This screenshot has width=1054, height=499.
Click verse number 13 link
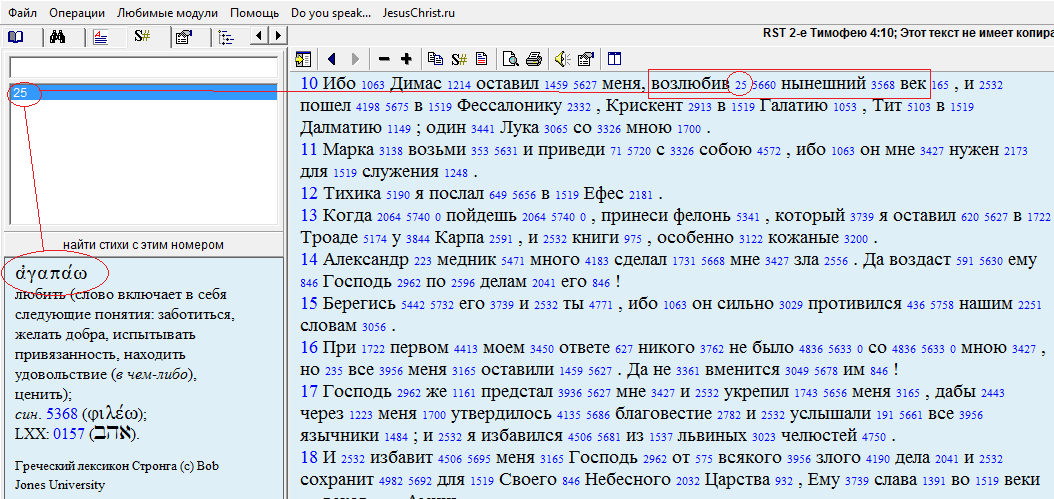(309, 215)
